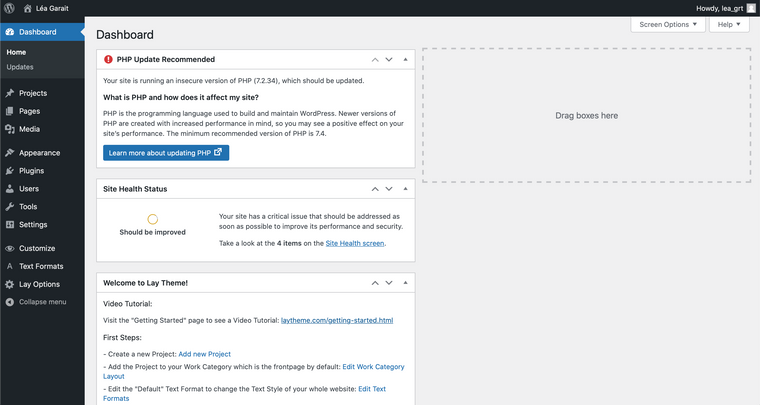Click the WordPress logo icon
760x405 pixels.
[x=9, y=8]
